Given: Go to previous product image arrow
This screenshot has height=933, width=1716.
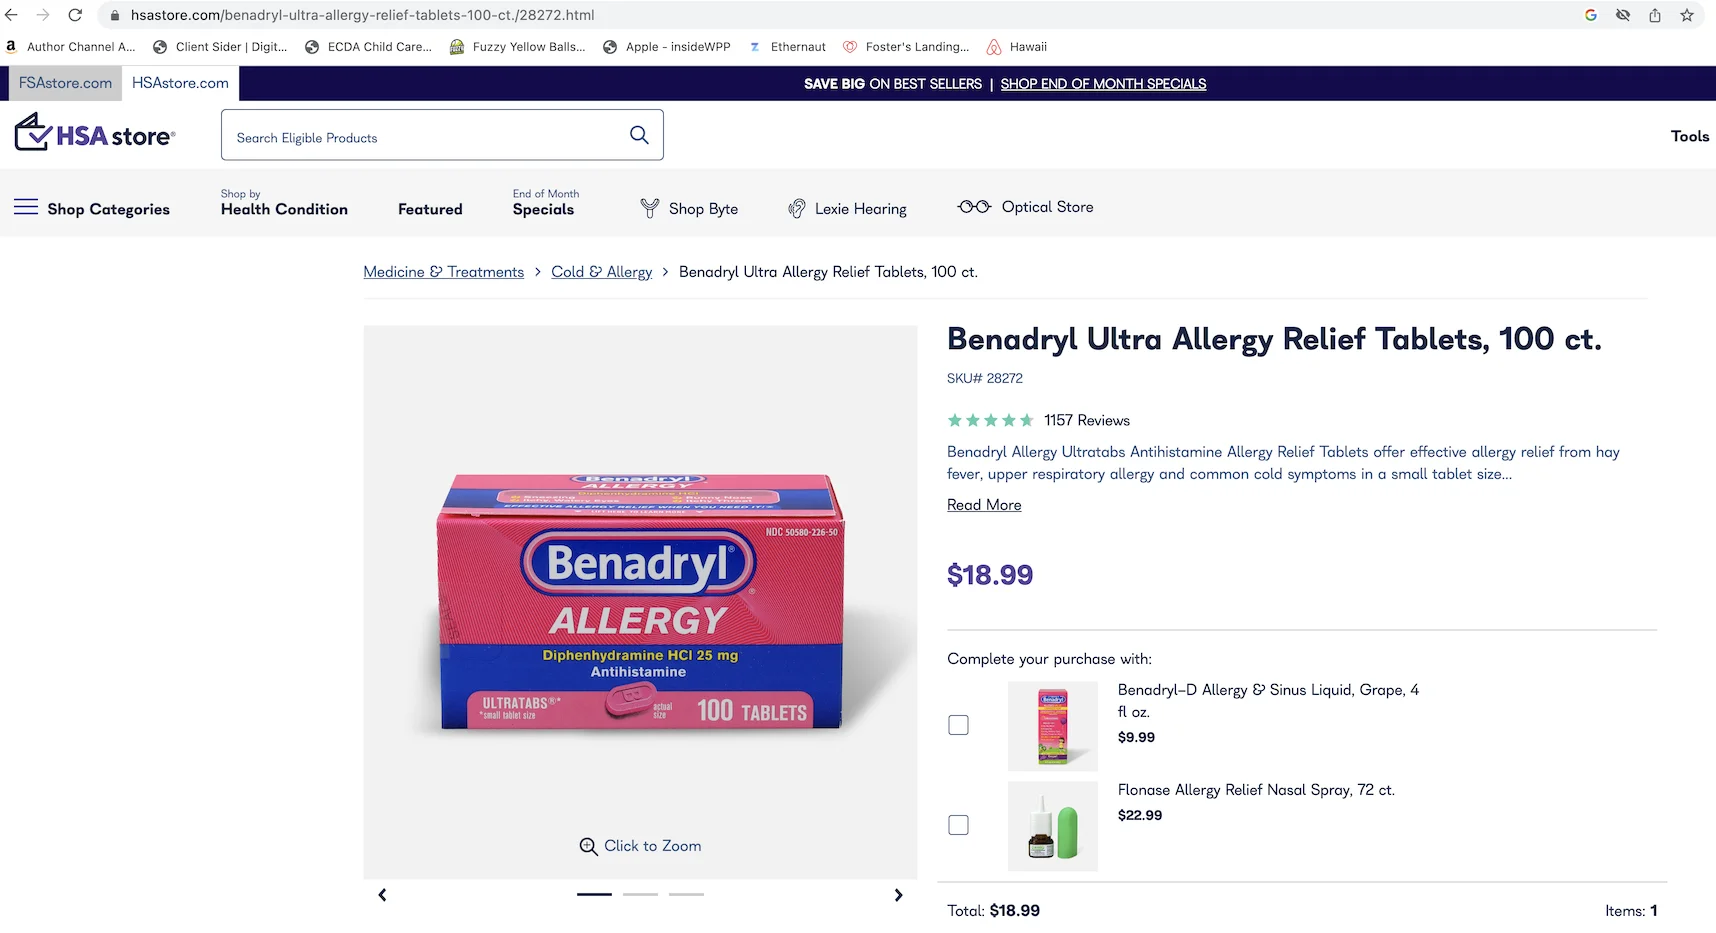Looking at the screenshot, I should coord(382,895).
